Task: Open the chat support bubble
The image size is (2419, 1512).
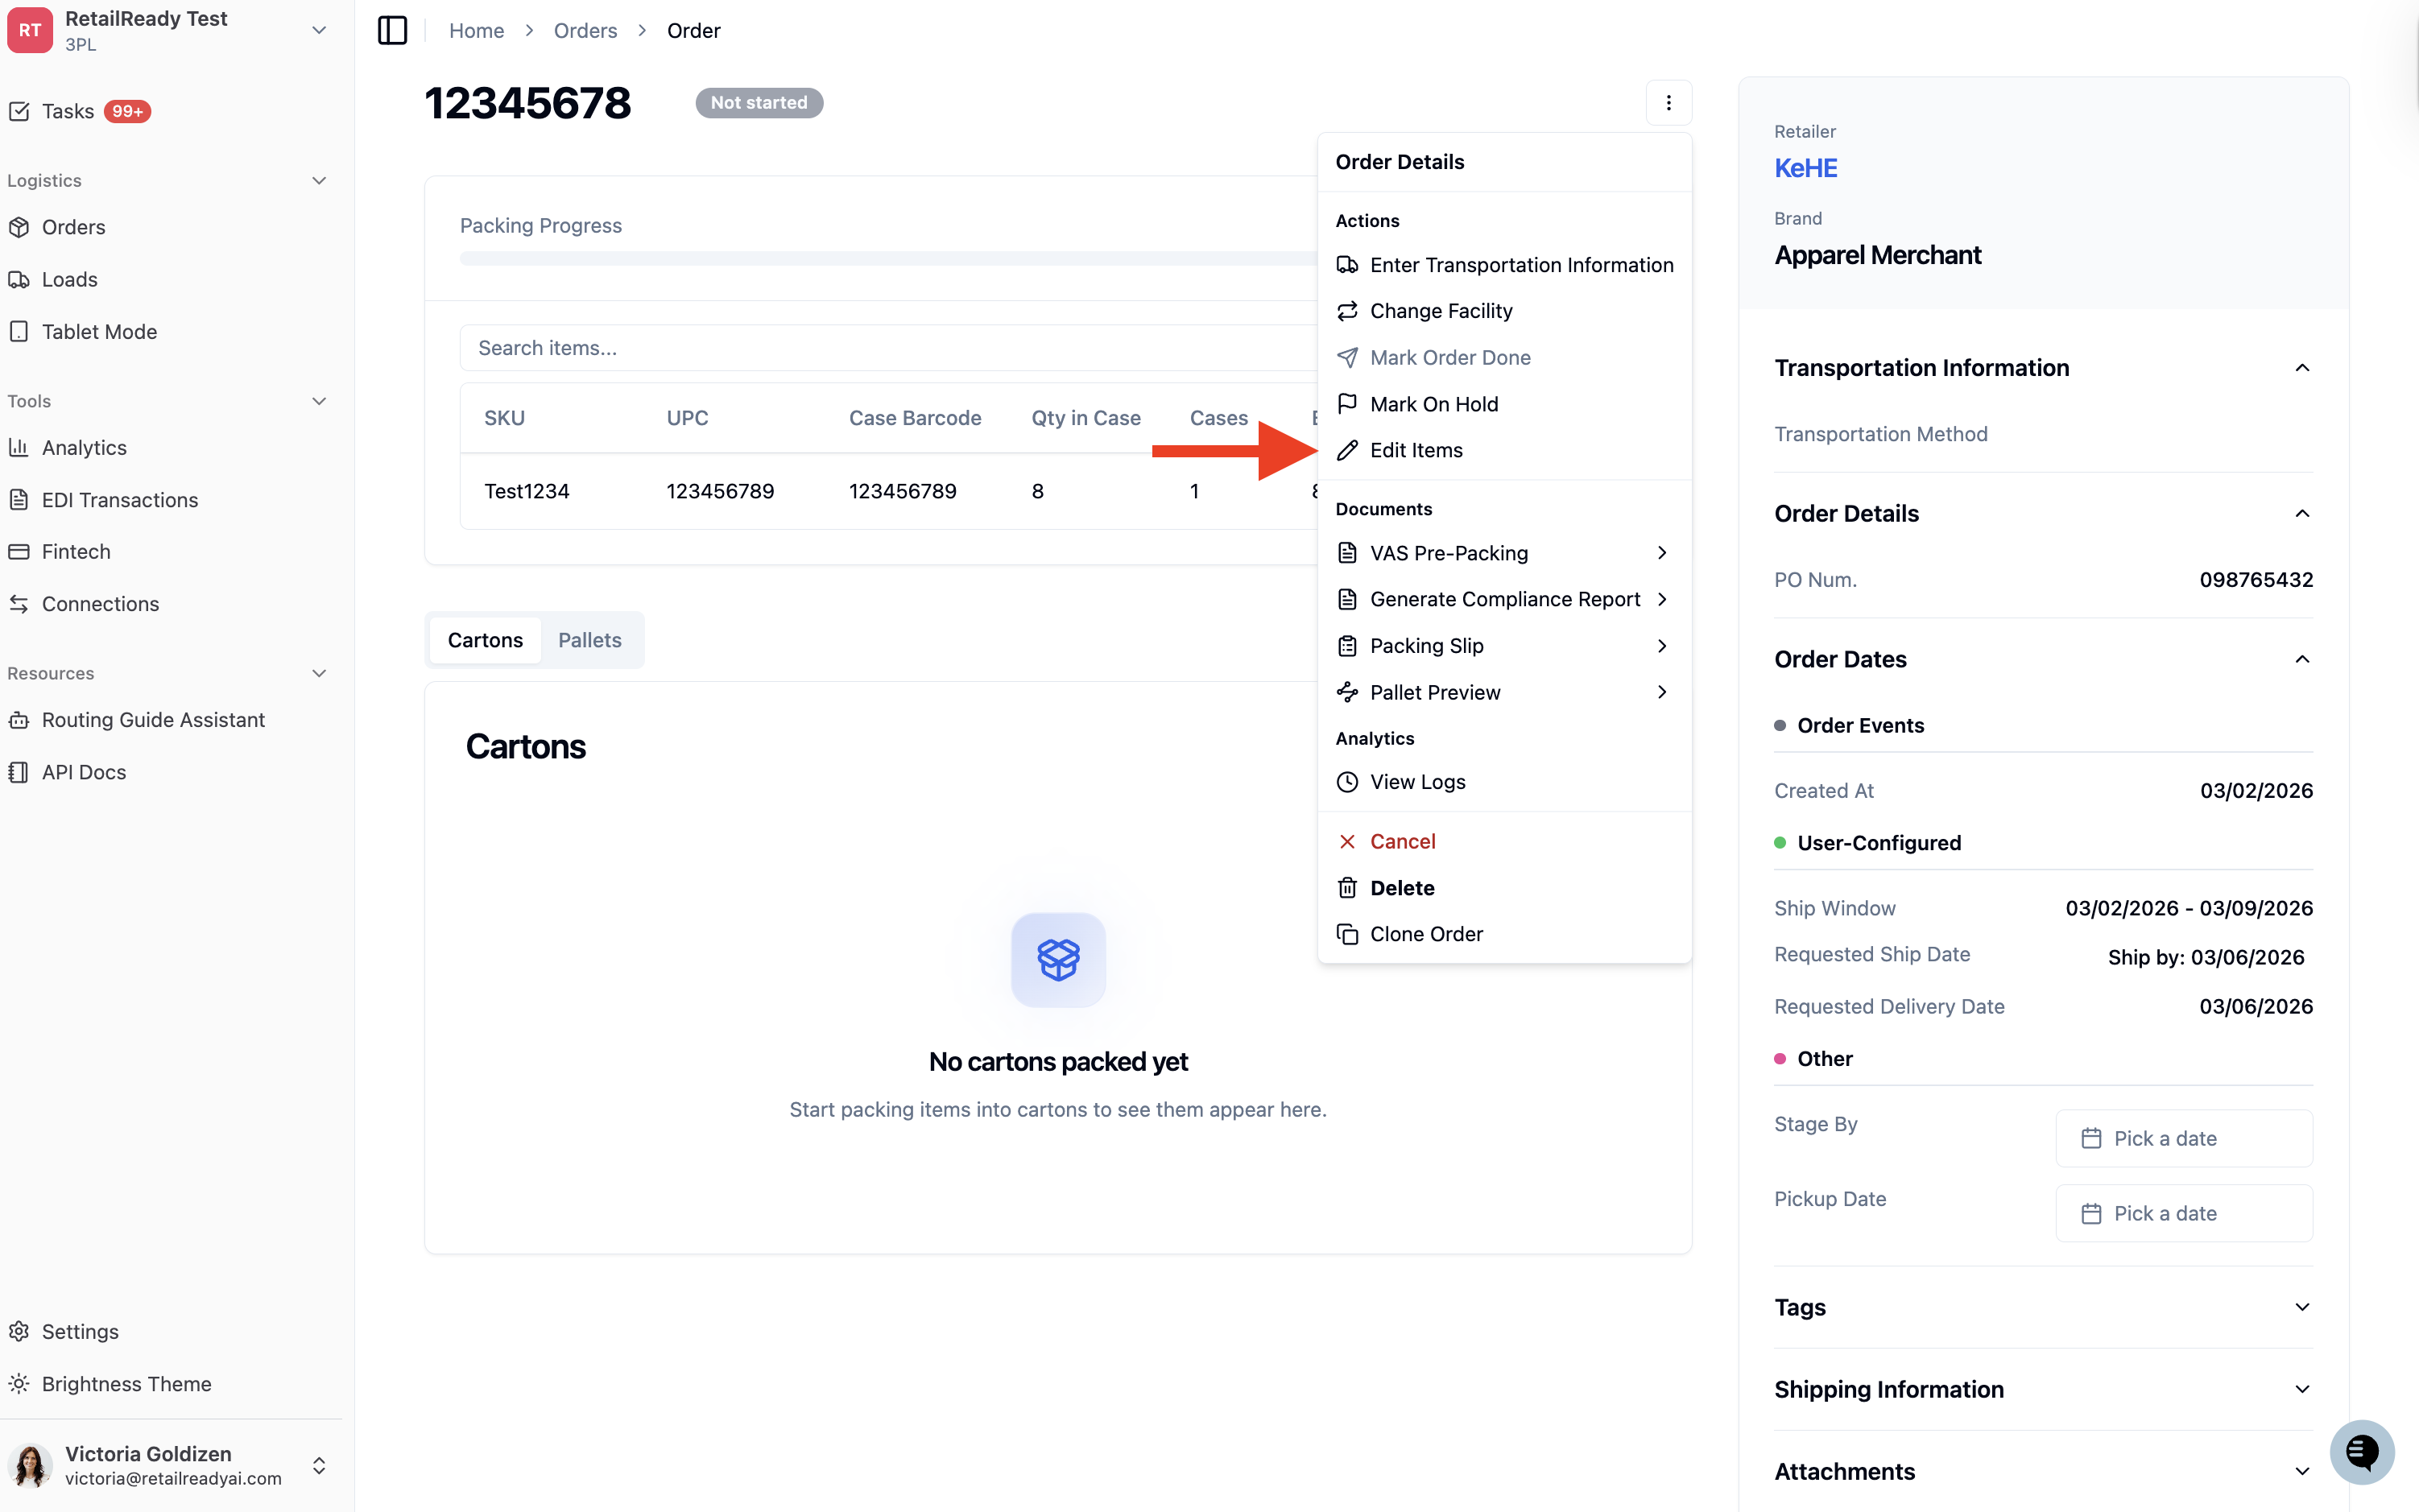Action: (2362, 1451)
